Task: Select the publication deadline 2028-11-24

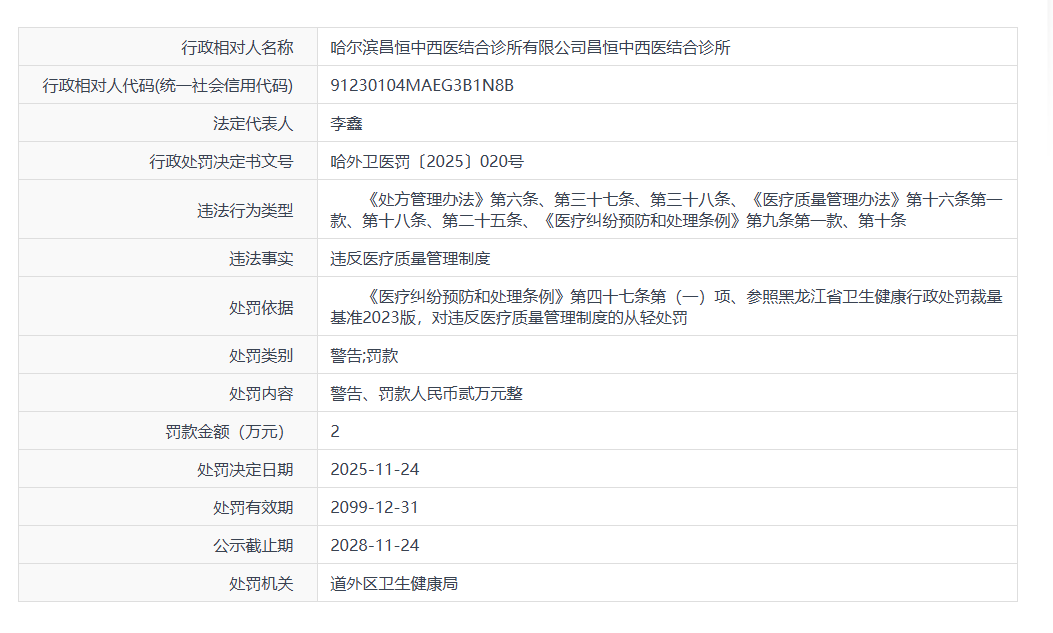Action: [x=375, y=545]
